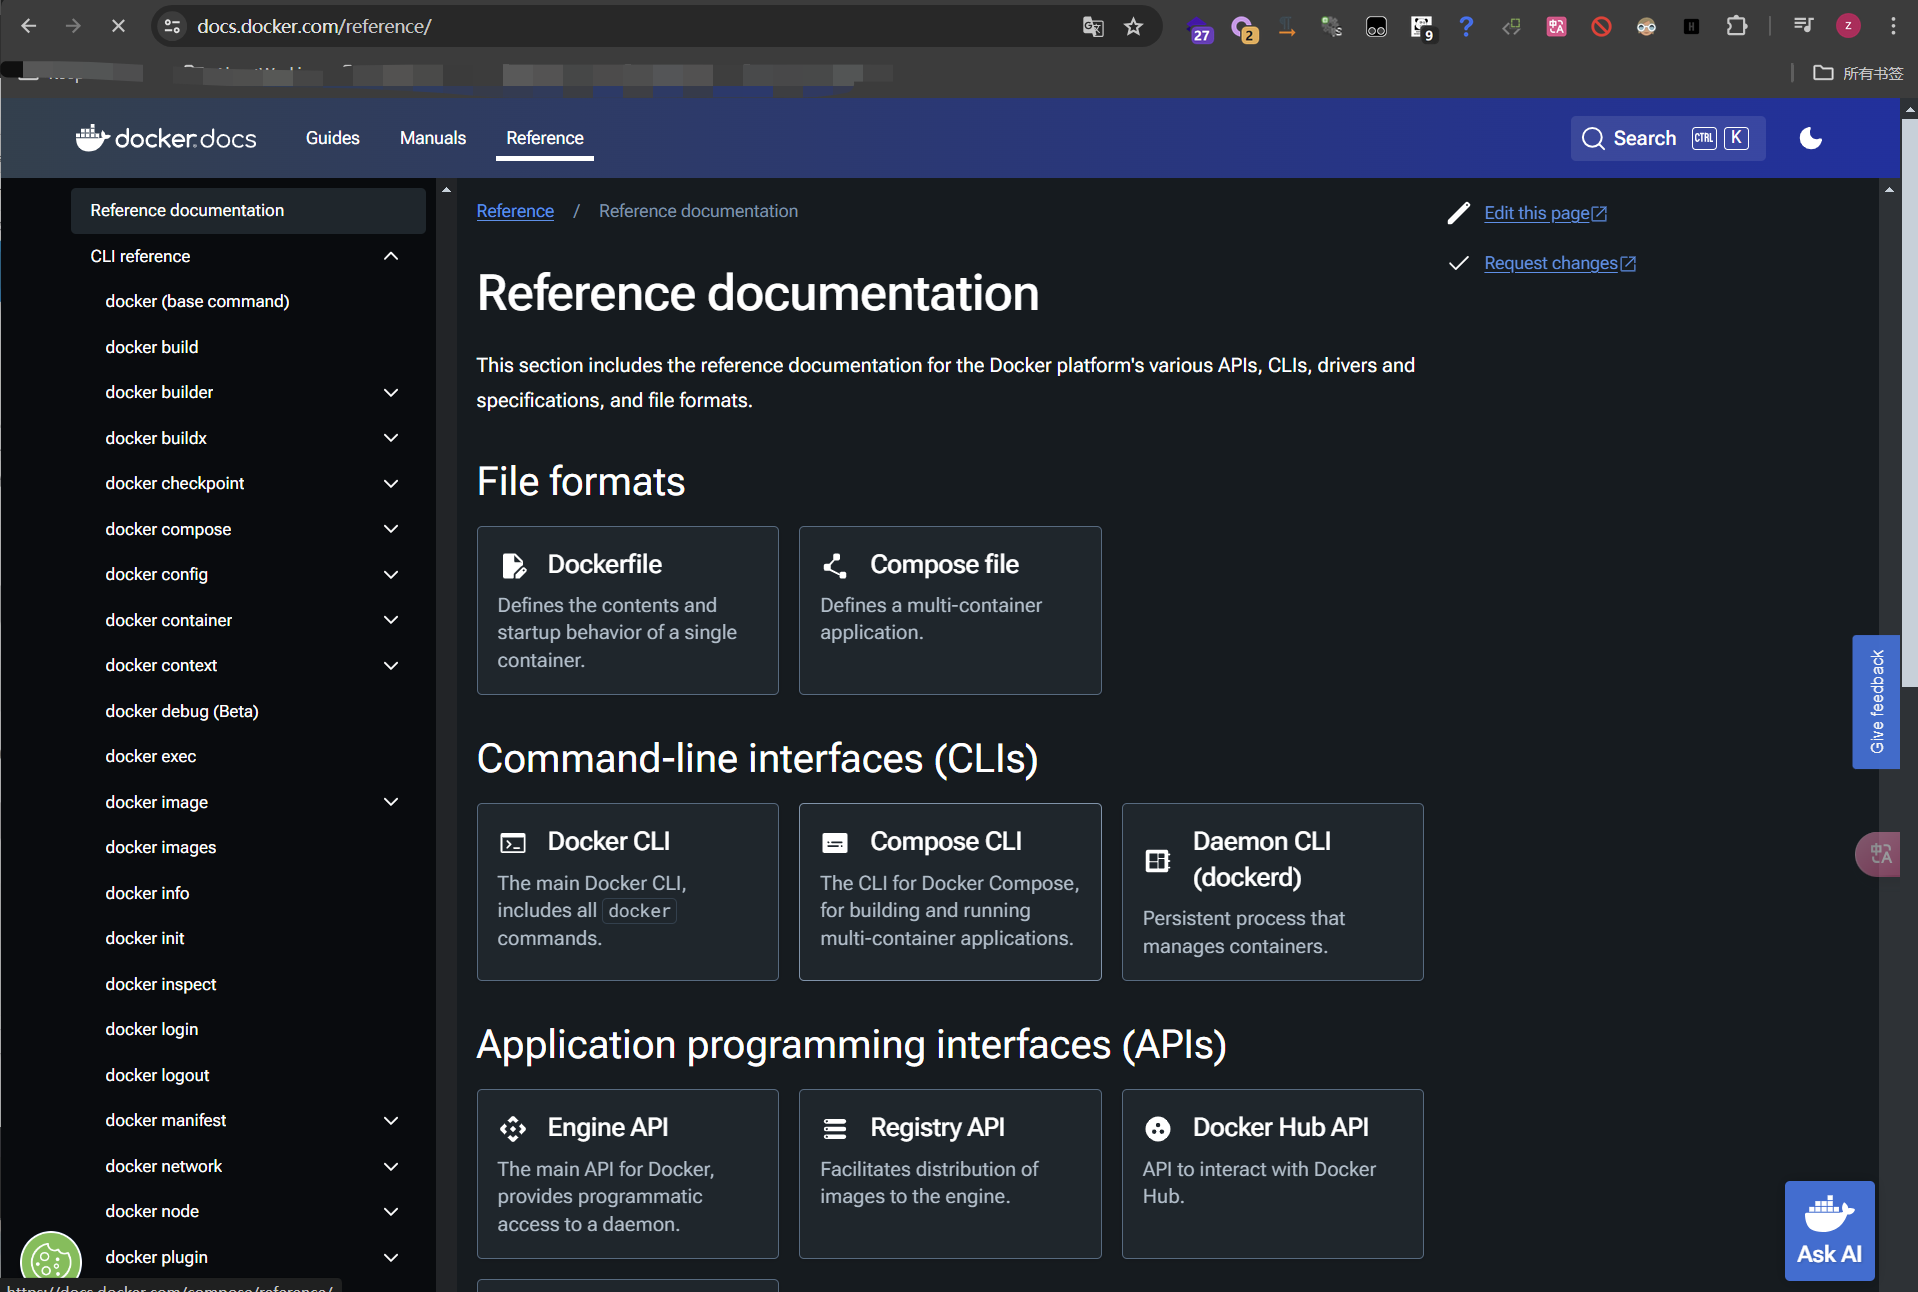Bookmark this page with star icon
This screenshot has width=1918, height=1292.
coord(1132,26)
